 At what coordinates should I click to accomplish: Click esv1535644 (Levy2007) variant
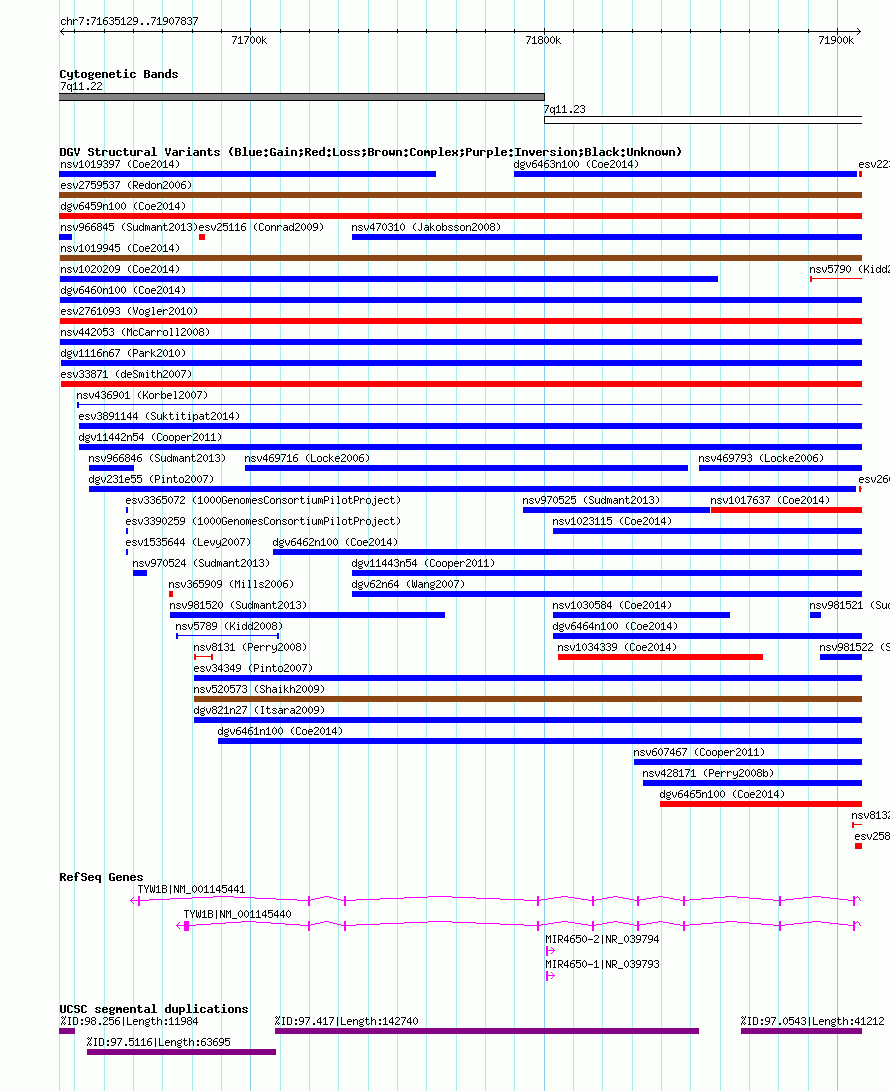(x=127, y=552)
